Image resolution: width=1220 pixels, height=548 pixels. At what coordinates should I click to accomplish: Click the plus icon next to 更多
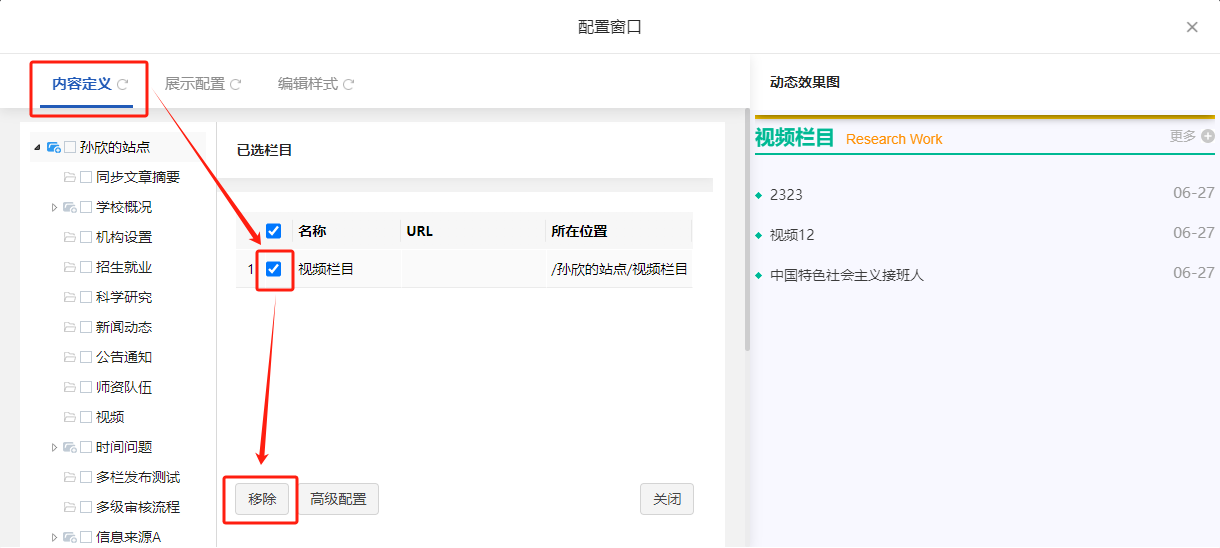click(x=1208, y=136)
